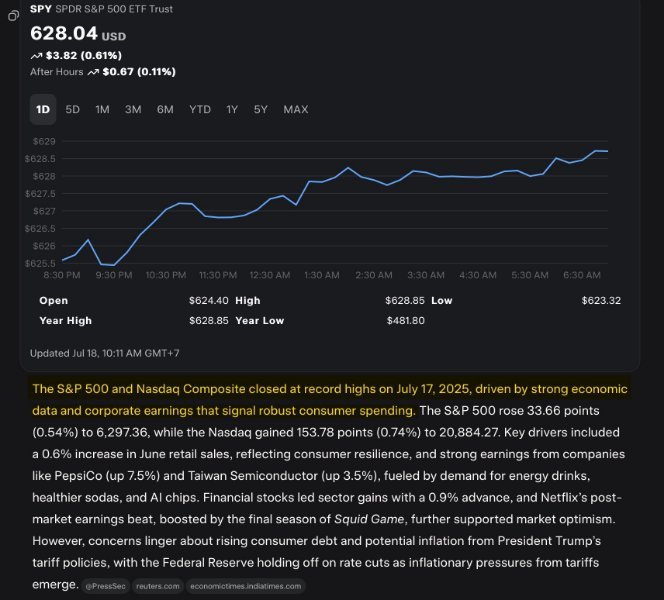The height and width of the screenshot is (600, 664).
Task: Click the Year High value $628.85
Action: 208,320
